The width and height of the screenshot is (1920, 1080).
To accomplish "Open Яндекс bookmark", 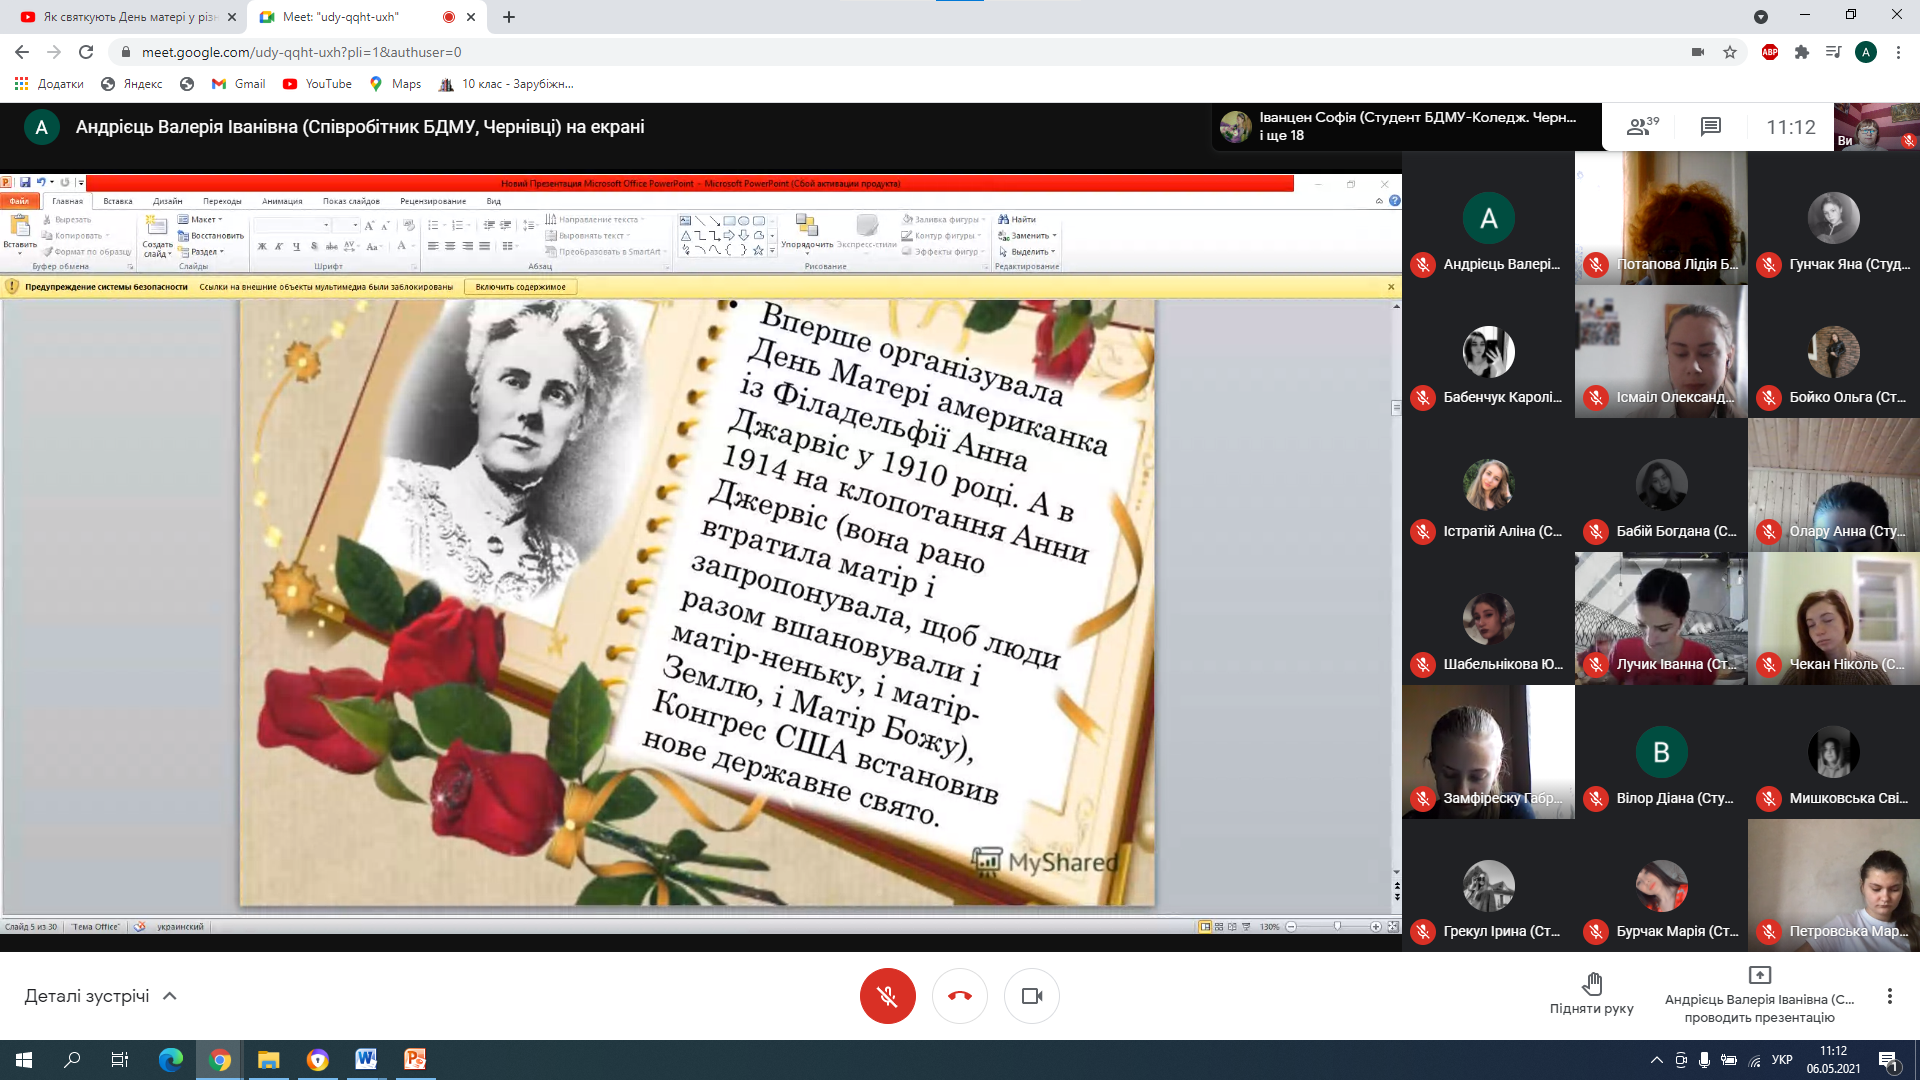I will click(132, 84).
